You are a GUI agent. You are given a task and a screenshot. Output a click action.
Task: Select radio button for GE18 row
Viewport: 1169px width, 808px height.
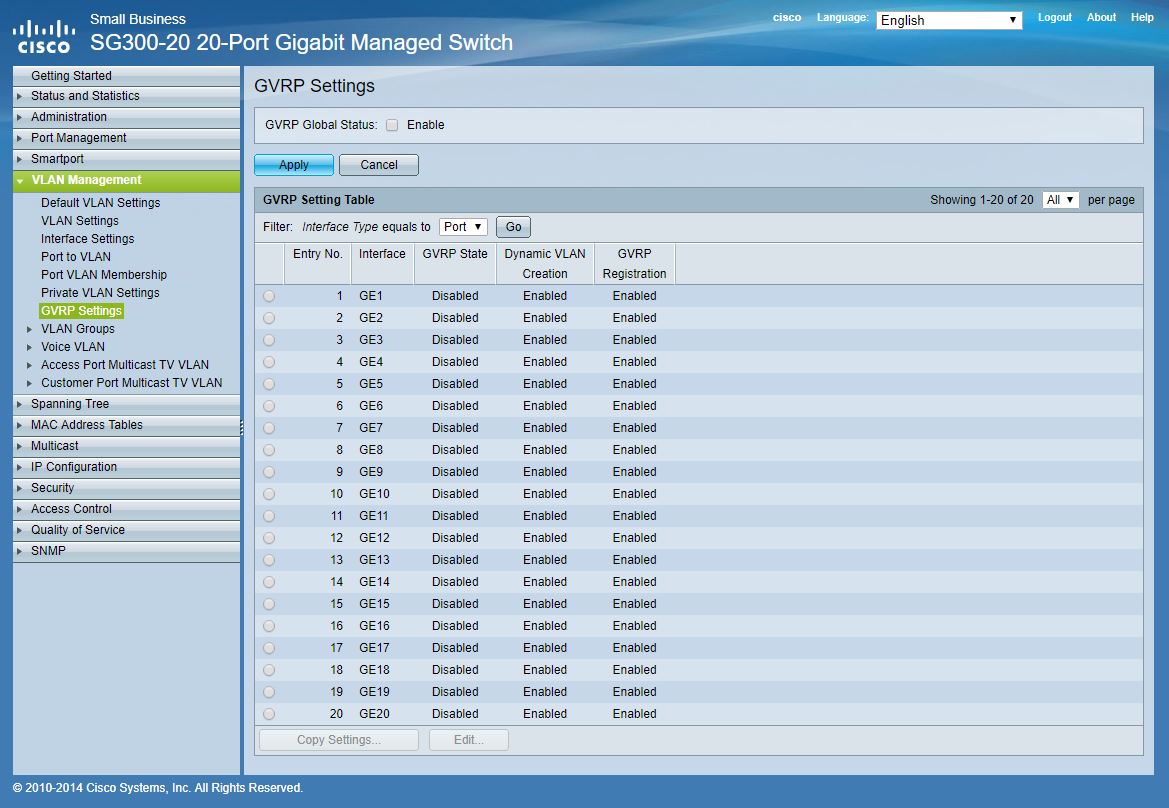point(269,670)
